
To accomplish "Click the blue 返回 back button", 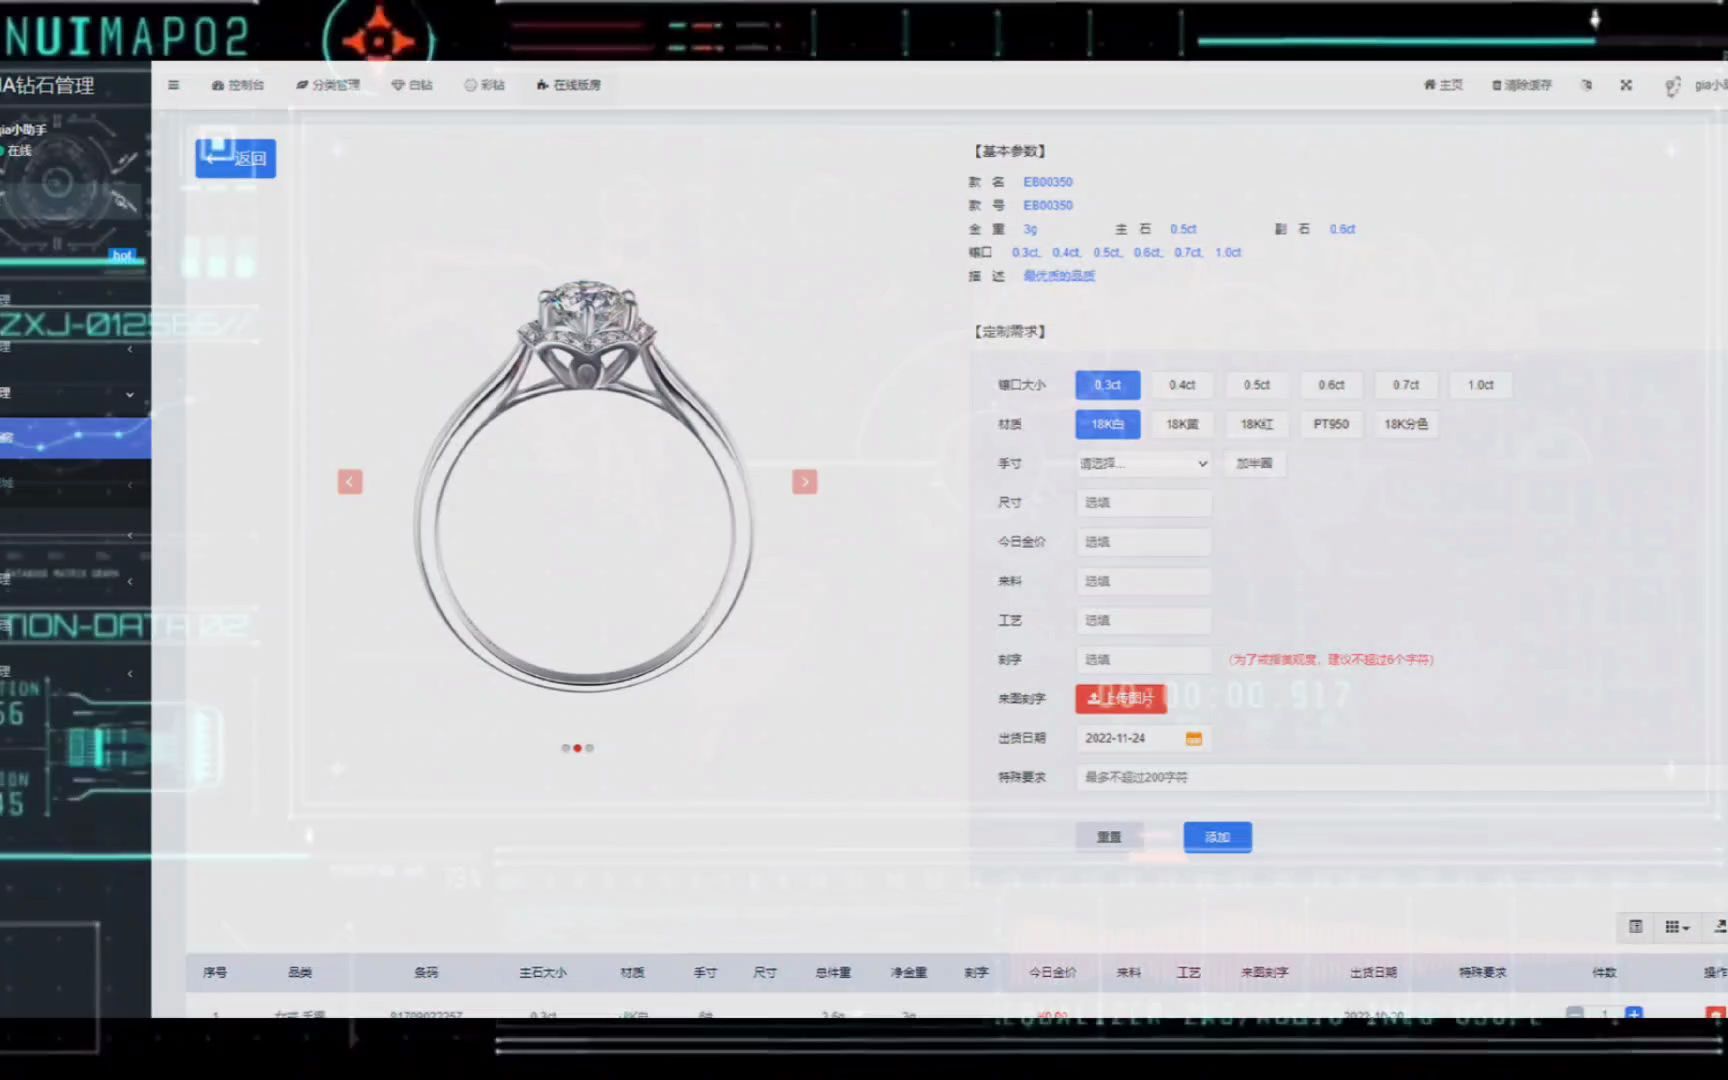I will [235, 158].
